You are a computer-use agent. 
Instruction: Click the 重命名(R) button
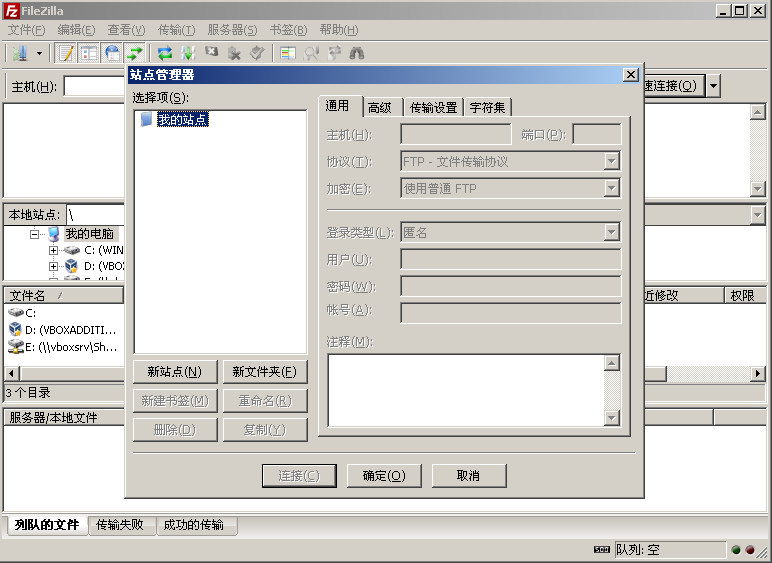tap(265, 401)
